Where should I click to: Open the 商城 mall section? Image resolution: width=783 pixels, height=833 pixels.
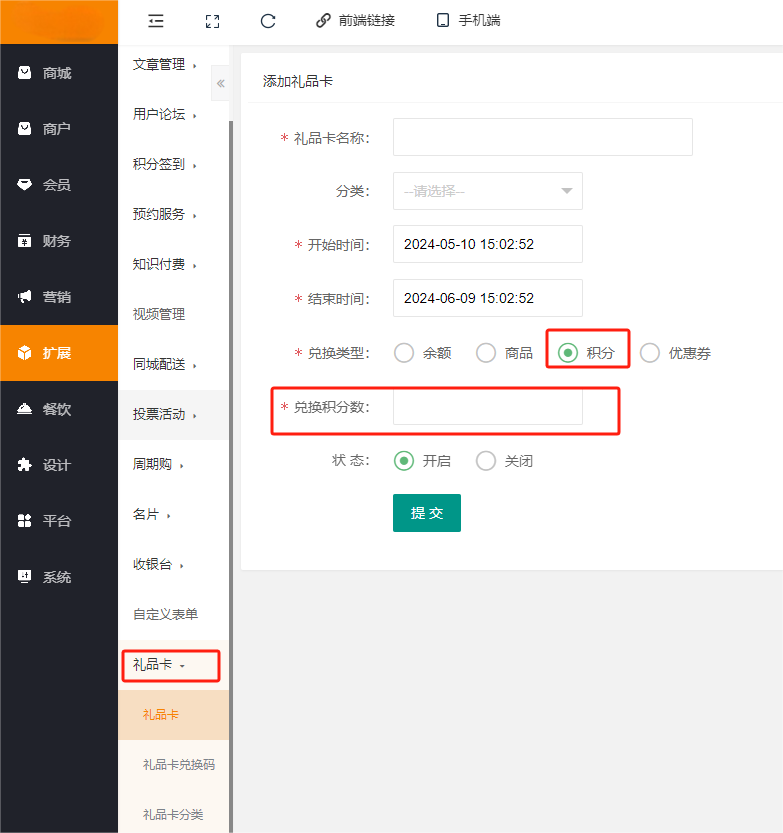[x=58, y=73]
